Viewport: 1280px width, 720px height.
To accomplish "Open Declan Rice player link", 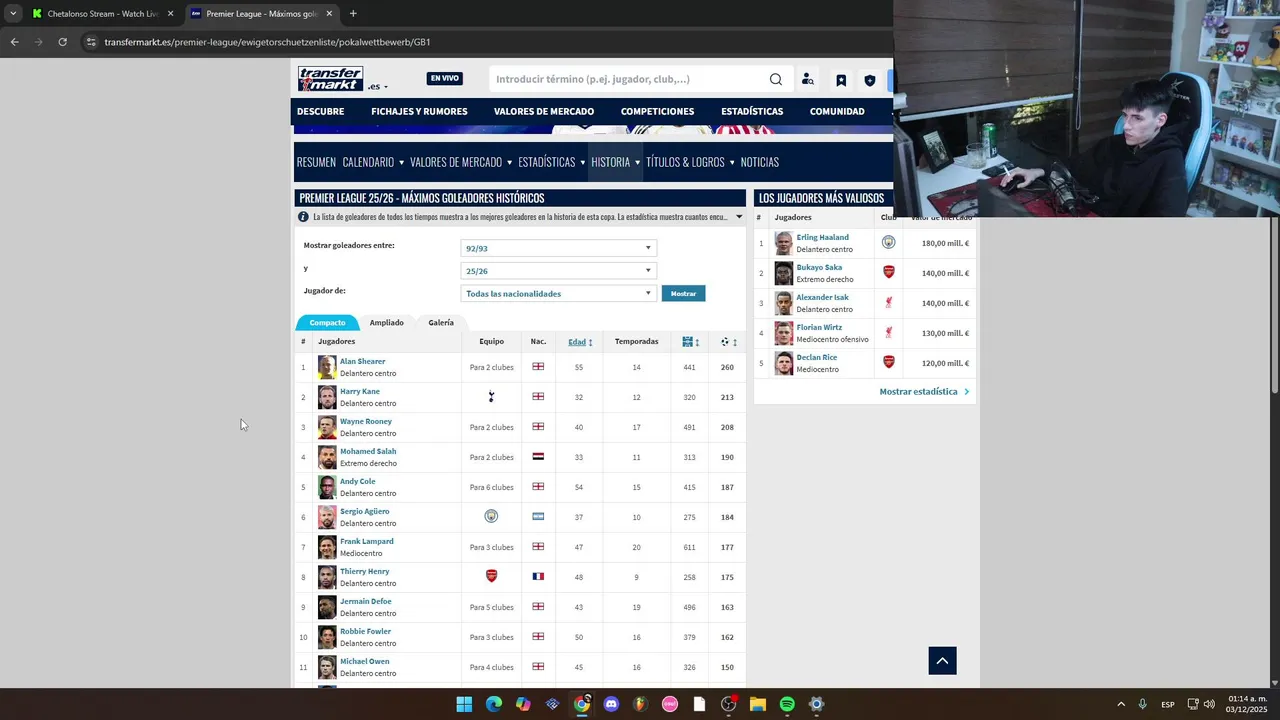I will click(817, 357).
